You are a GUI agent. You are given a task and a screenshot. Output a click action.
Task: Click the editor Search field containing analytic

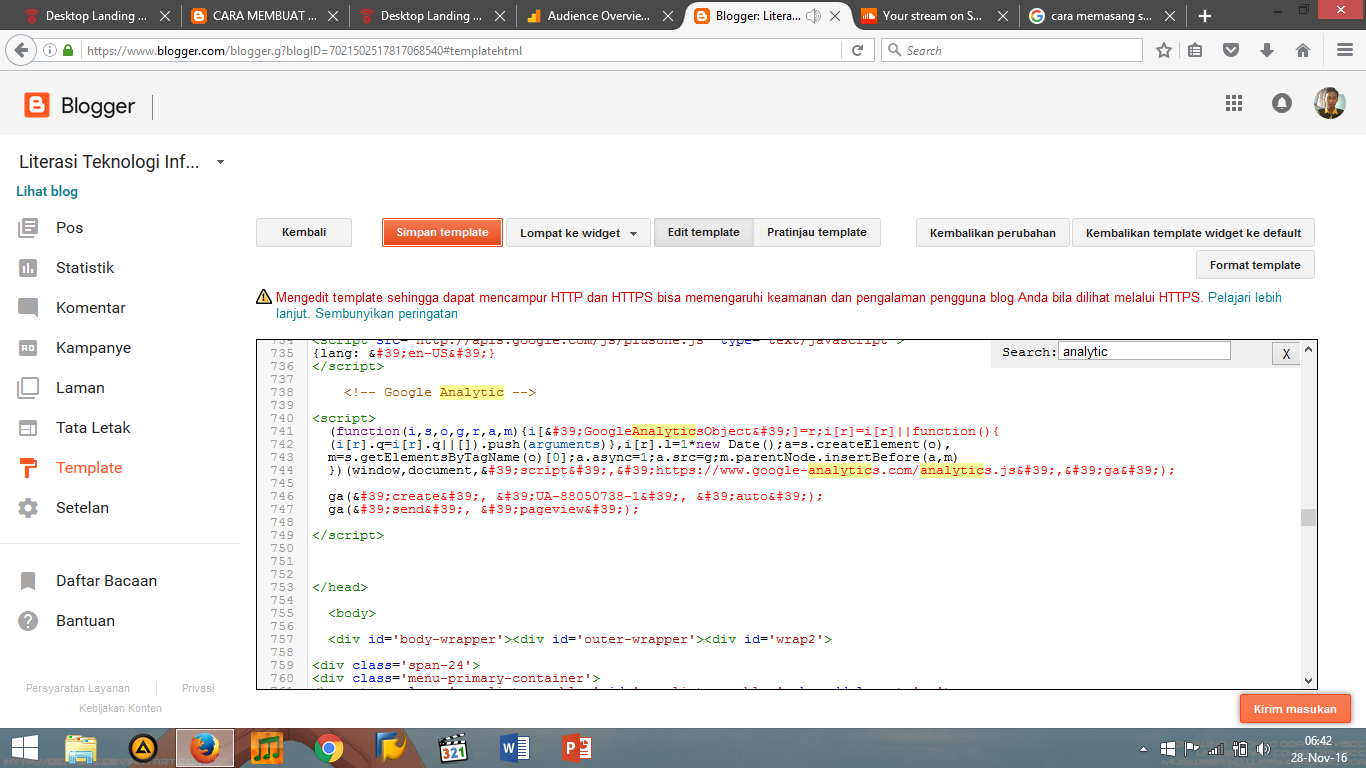pyautogui.click(x=1144, y=351)
